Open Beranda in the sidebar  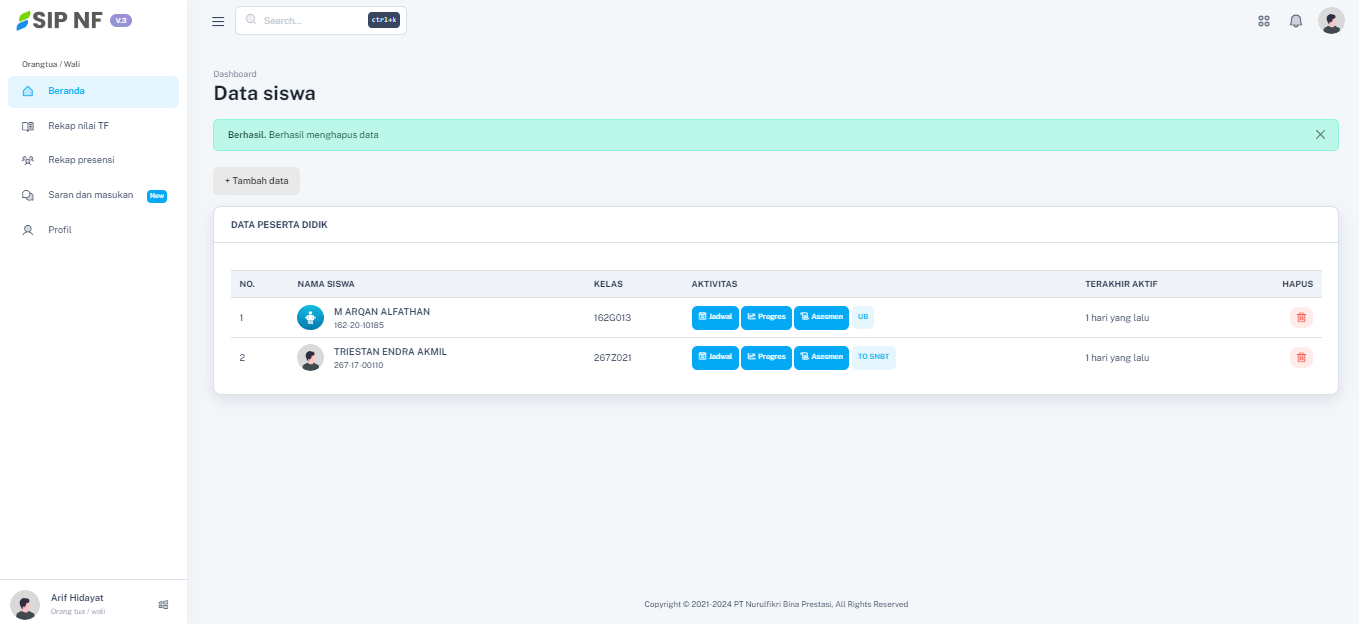(93, 91)
